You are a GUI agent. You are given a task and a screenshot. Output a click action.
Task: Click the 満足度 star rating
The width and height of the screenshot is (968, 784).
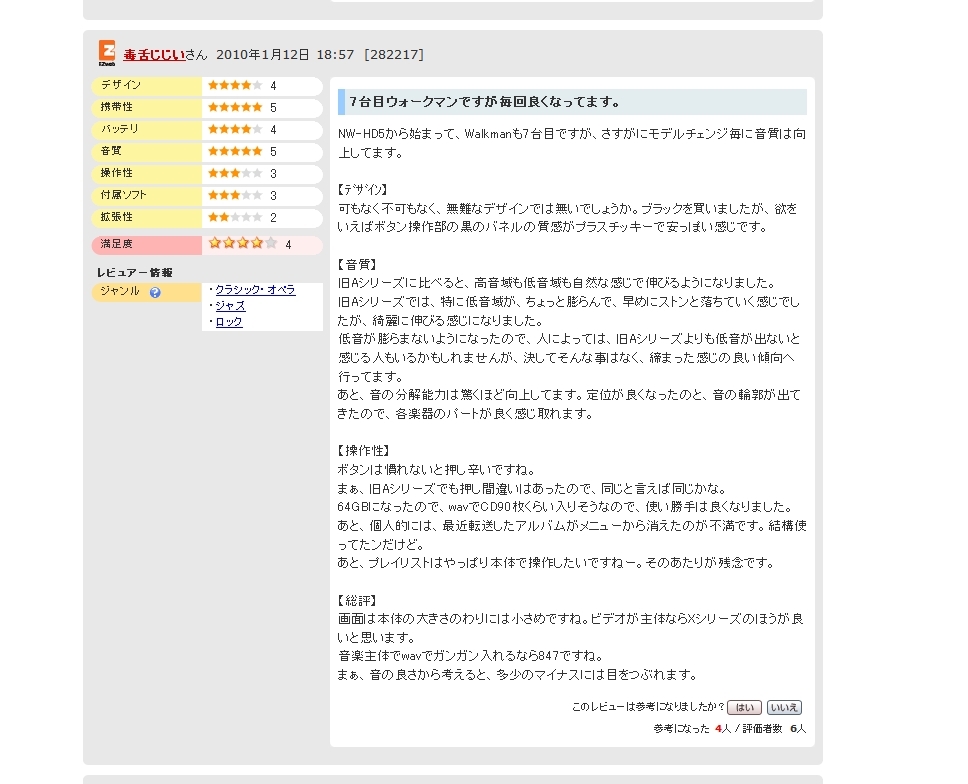(243, 243)
